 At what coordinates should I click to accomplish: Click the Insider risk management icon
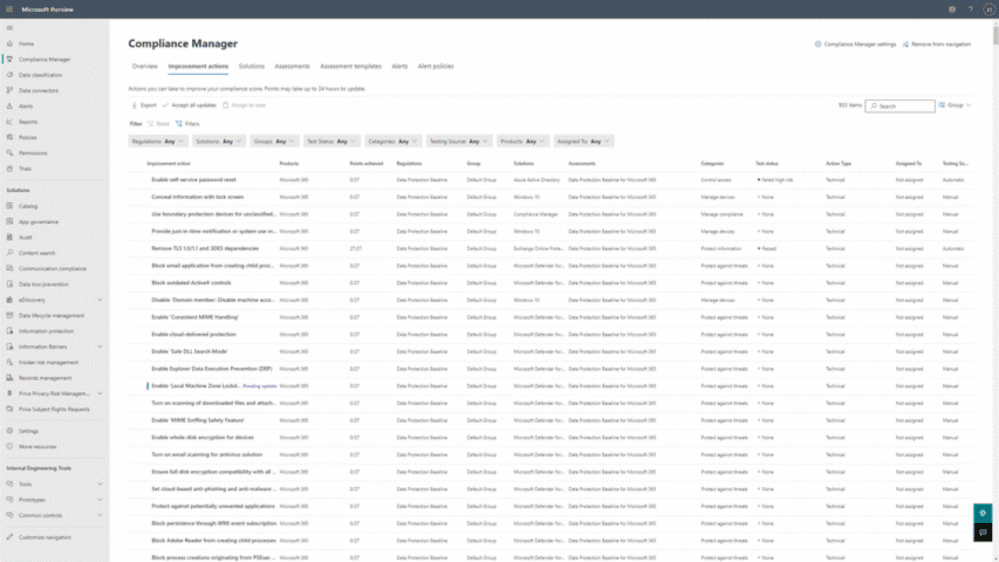tap(10, 362)
